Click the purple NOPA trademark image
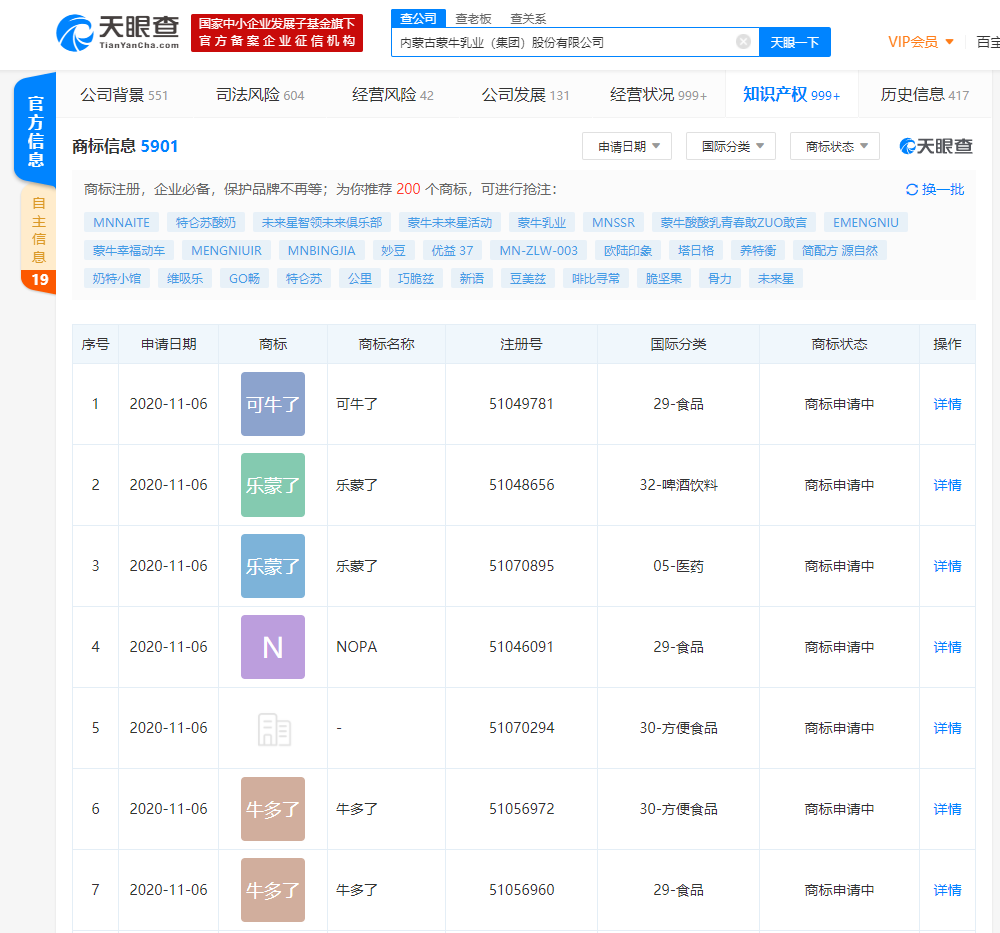 (272, 647)
